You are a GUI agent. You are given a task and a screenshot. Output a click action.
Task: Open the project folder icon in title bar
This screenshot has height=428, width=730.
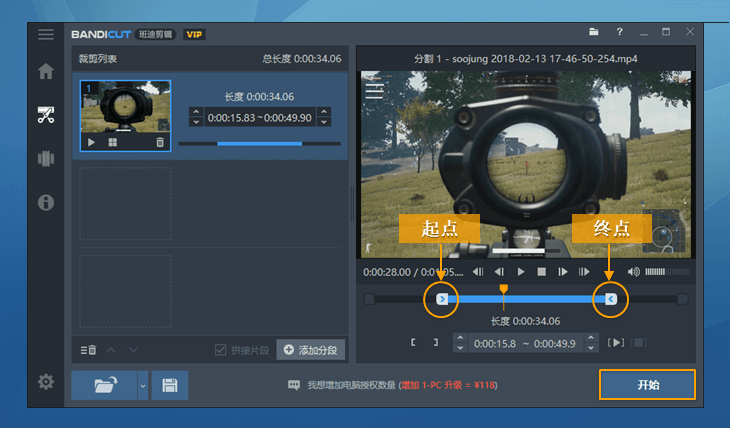pos(594,32)
